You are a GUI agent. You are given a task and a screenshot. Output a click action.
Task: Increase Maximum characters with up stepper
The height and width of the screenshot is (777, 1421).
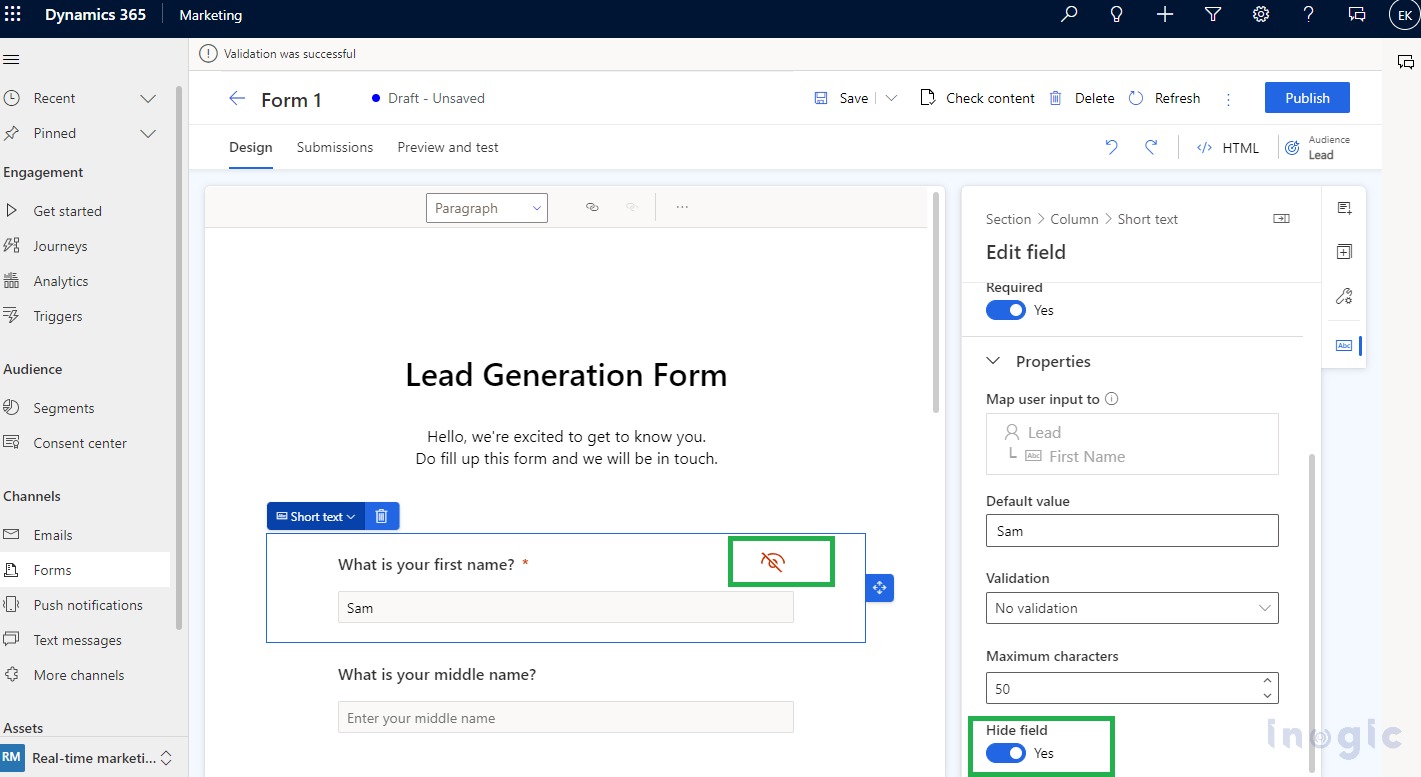coord(1267,681)
